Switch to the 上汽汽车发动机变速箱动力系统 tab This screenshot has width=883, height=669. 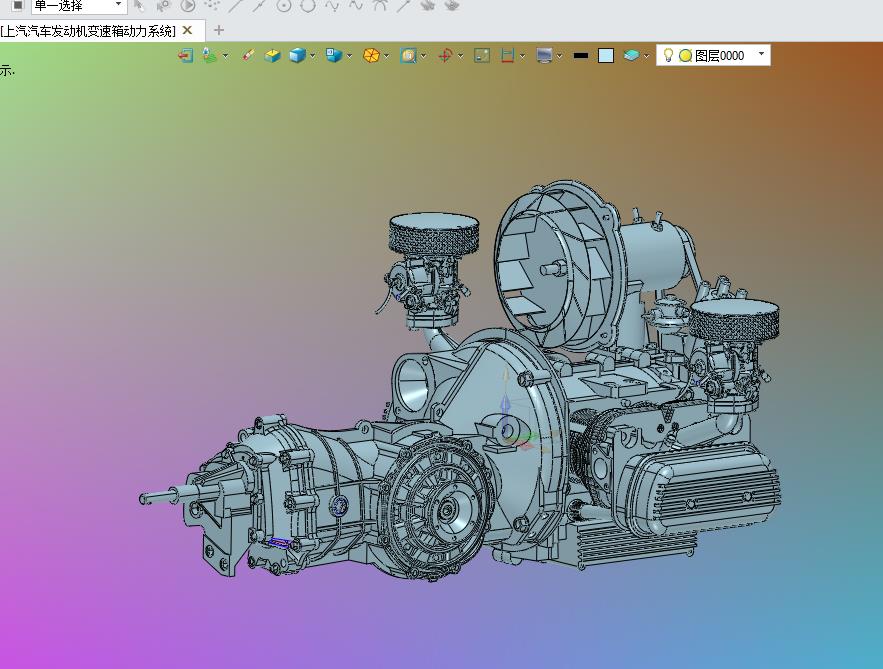point(88,31)
